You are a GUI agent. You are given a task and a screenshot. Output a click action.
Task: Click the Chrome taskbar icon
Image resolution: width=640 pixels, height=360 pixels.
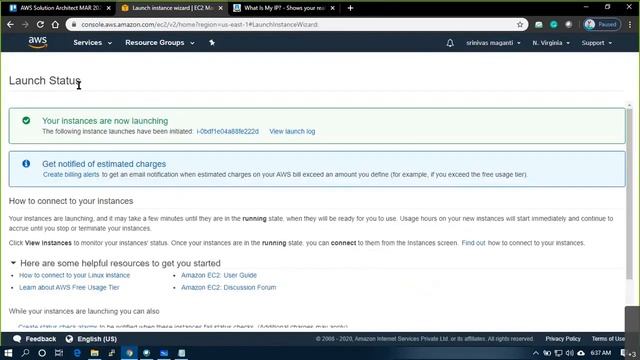tap(129, 353)
